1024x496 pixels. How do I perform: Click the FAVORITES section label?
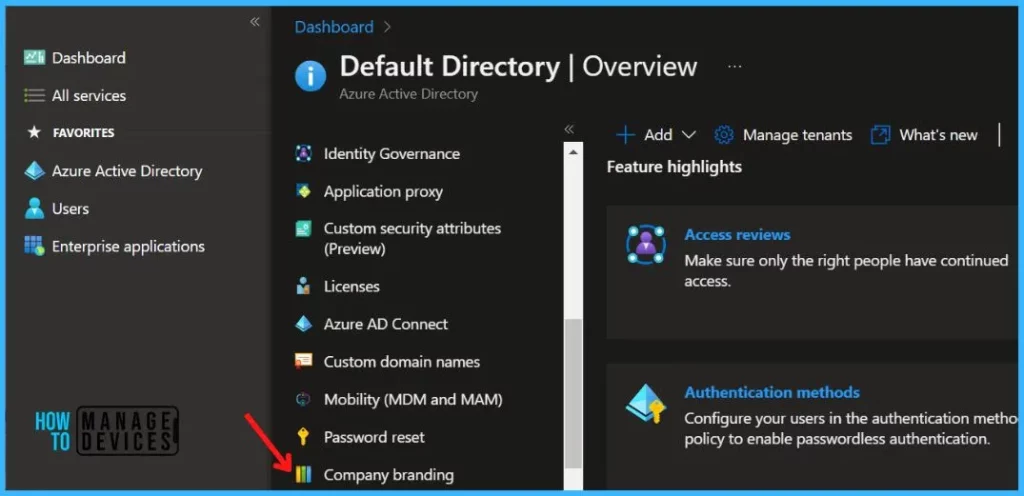[x=84, y=132]
